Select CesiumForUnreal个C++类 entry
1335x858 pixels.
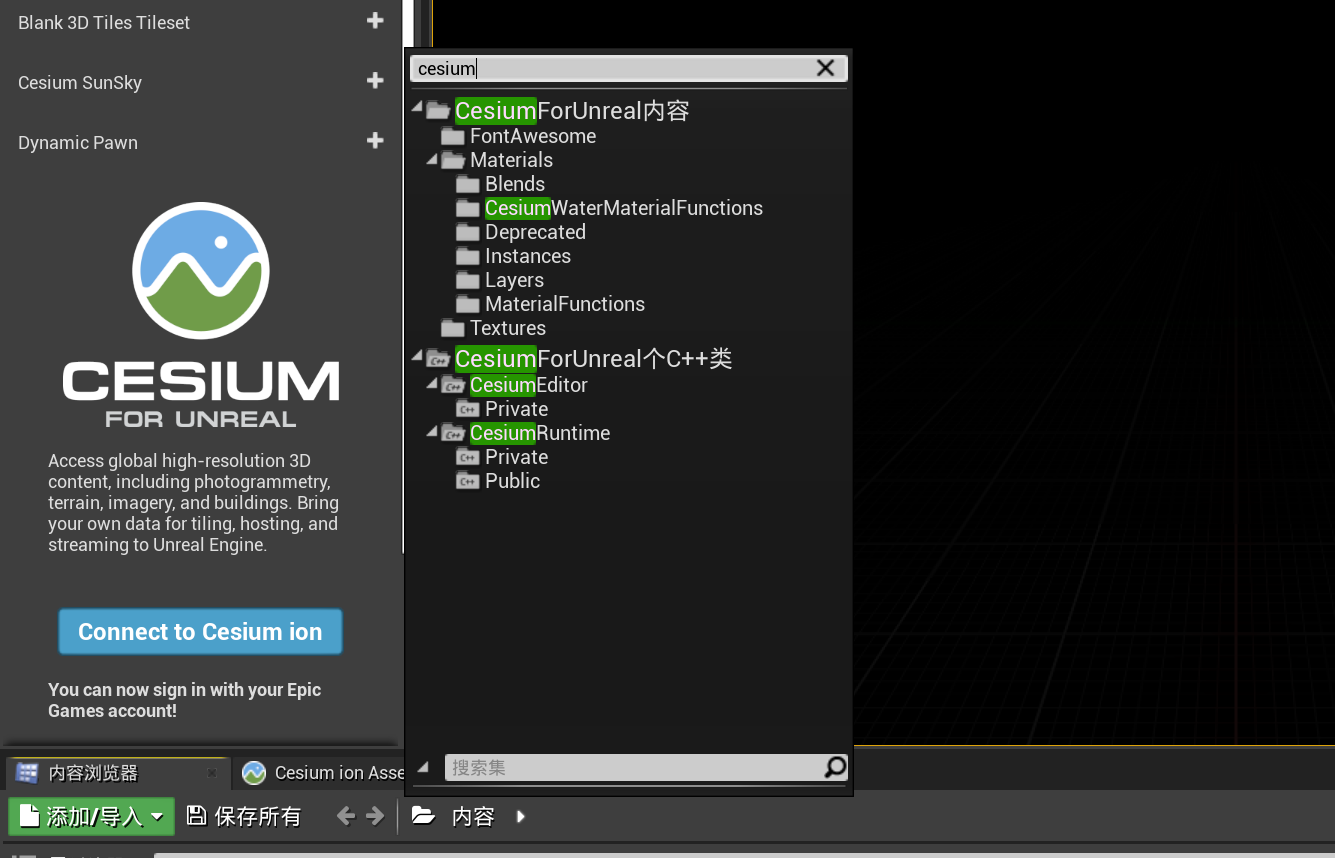[592, 358]
